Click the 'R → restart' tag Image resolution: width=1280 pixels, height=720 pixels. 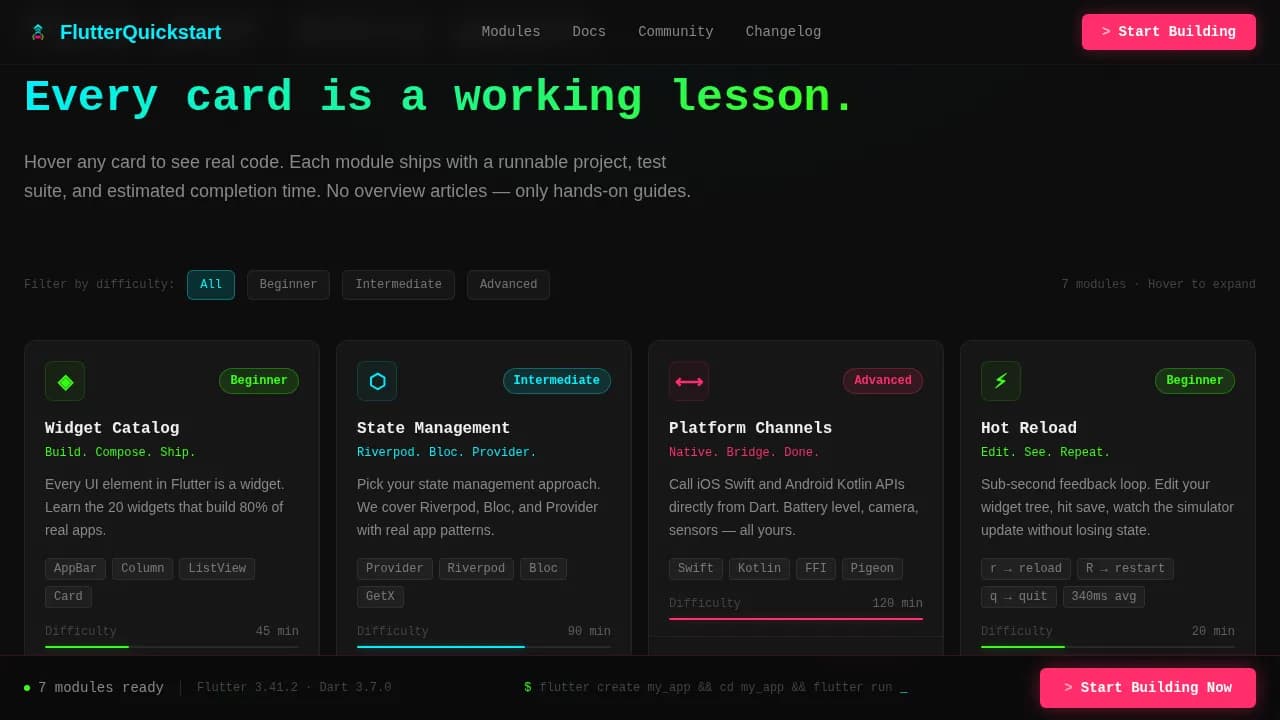tap(1125, 569)
